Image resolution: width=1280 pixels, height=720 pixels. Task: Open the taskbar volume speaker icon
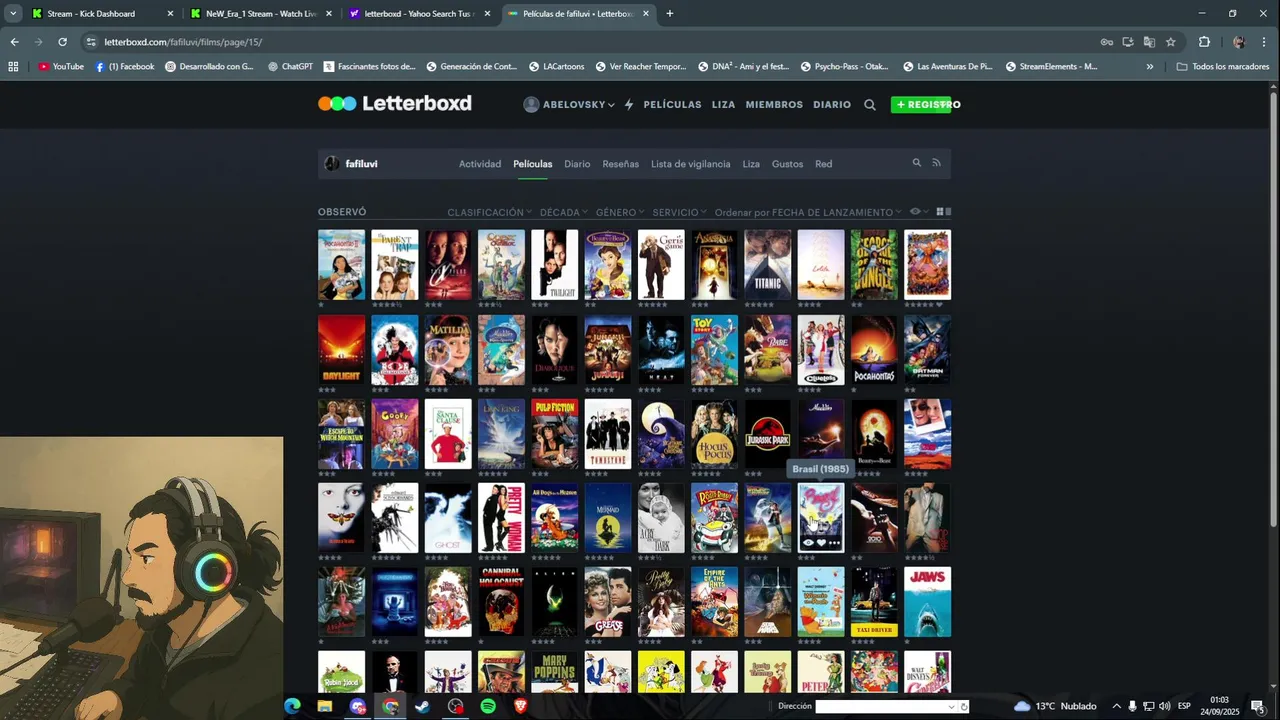point(1165,706)
